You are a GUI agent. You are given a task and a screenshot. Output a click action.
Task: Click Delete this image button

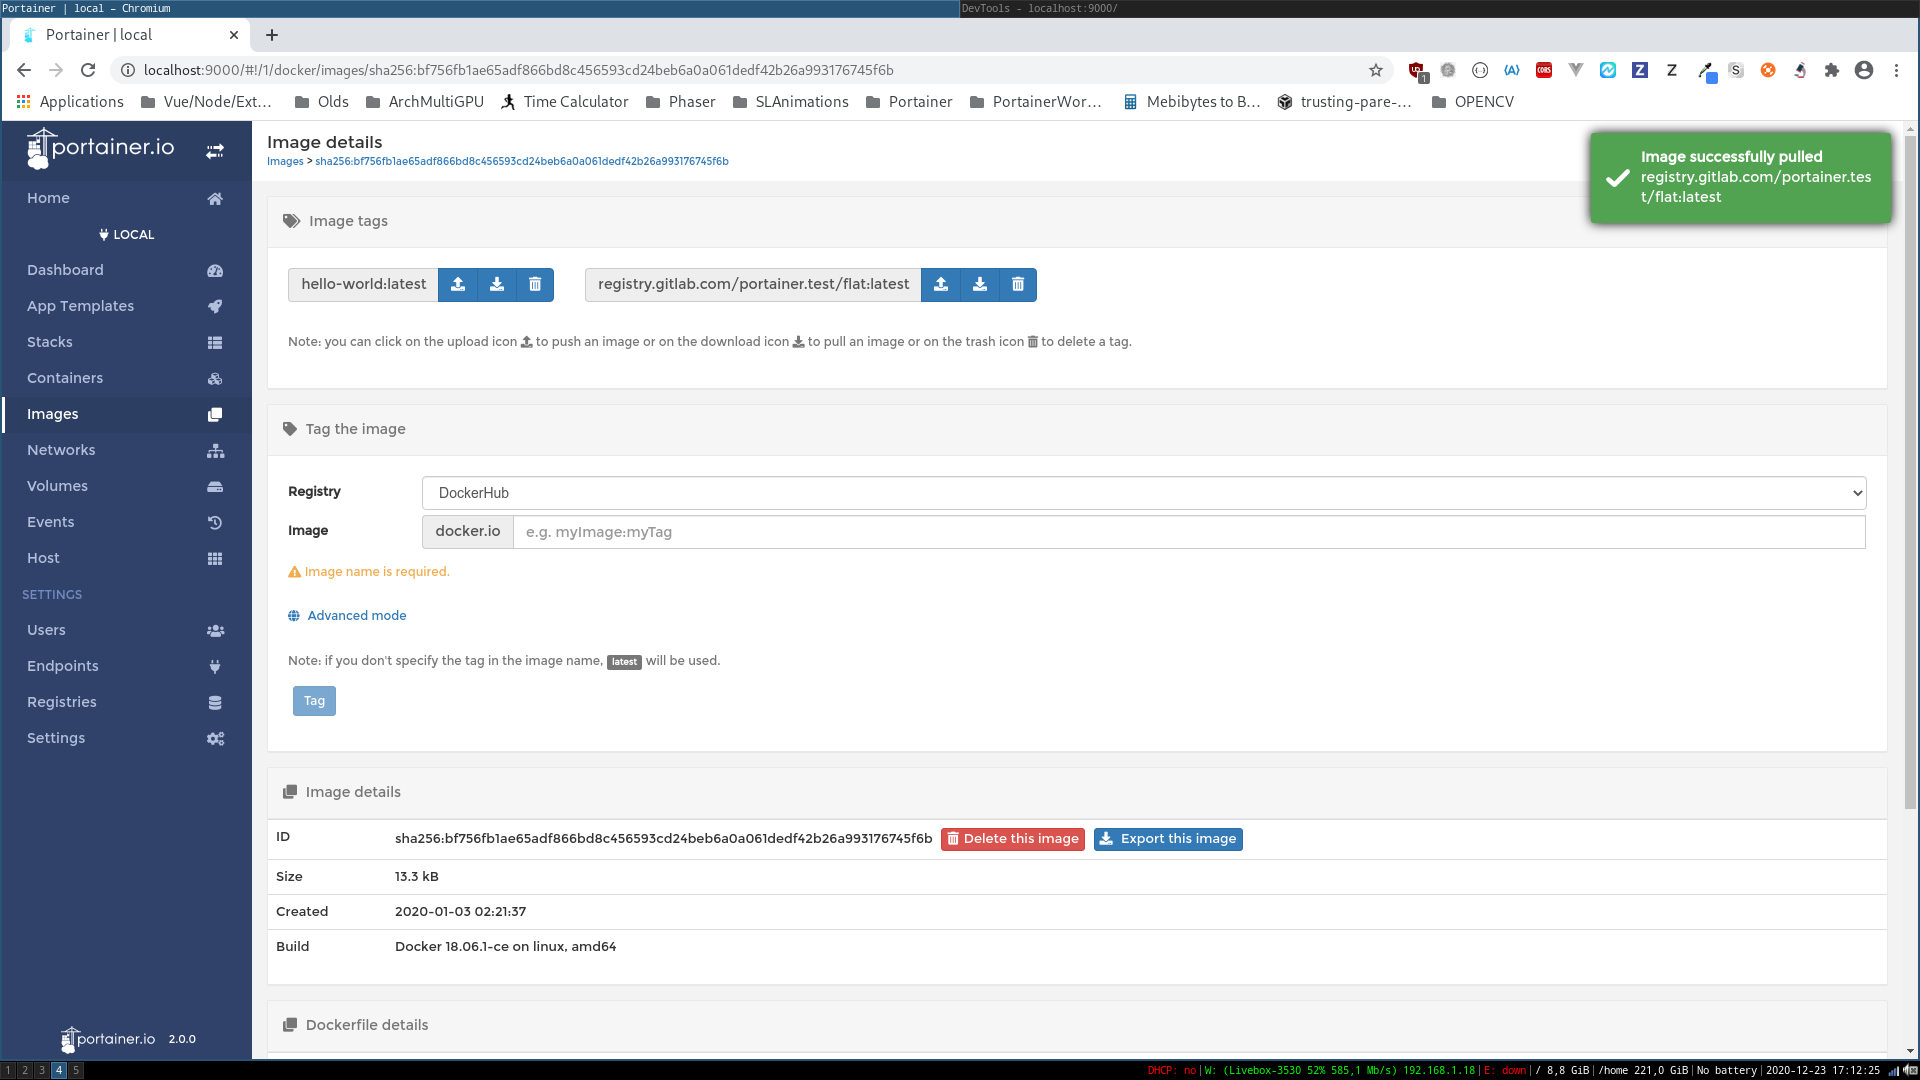(x=1012, y=839)
